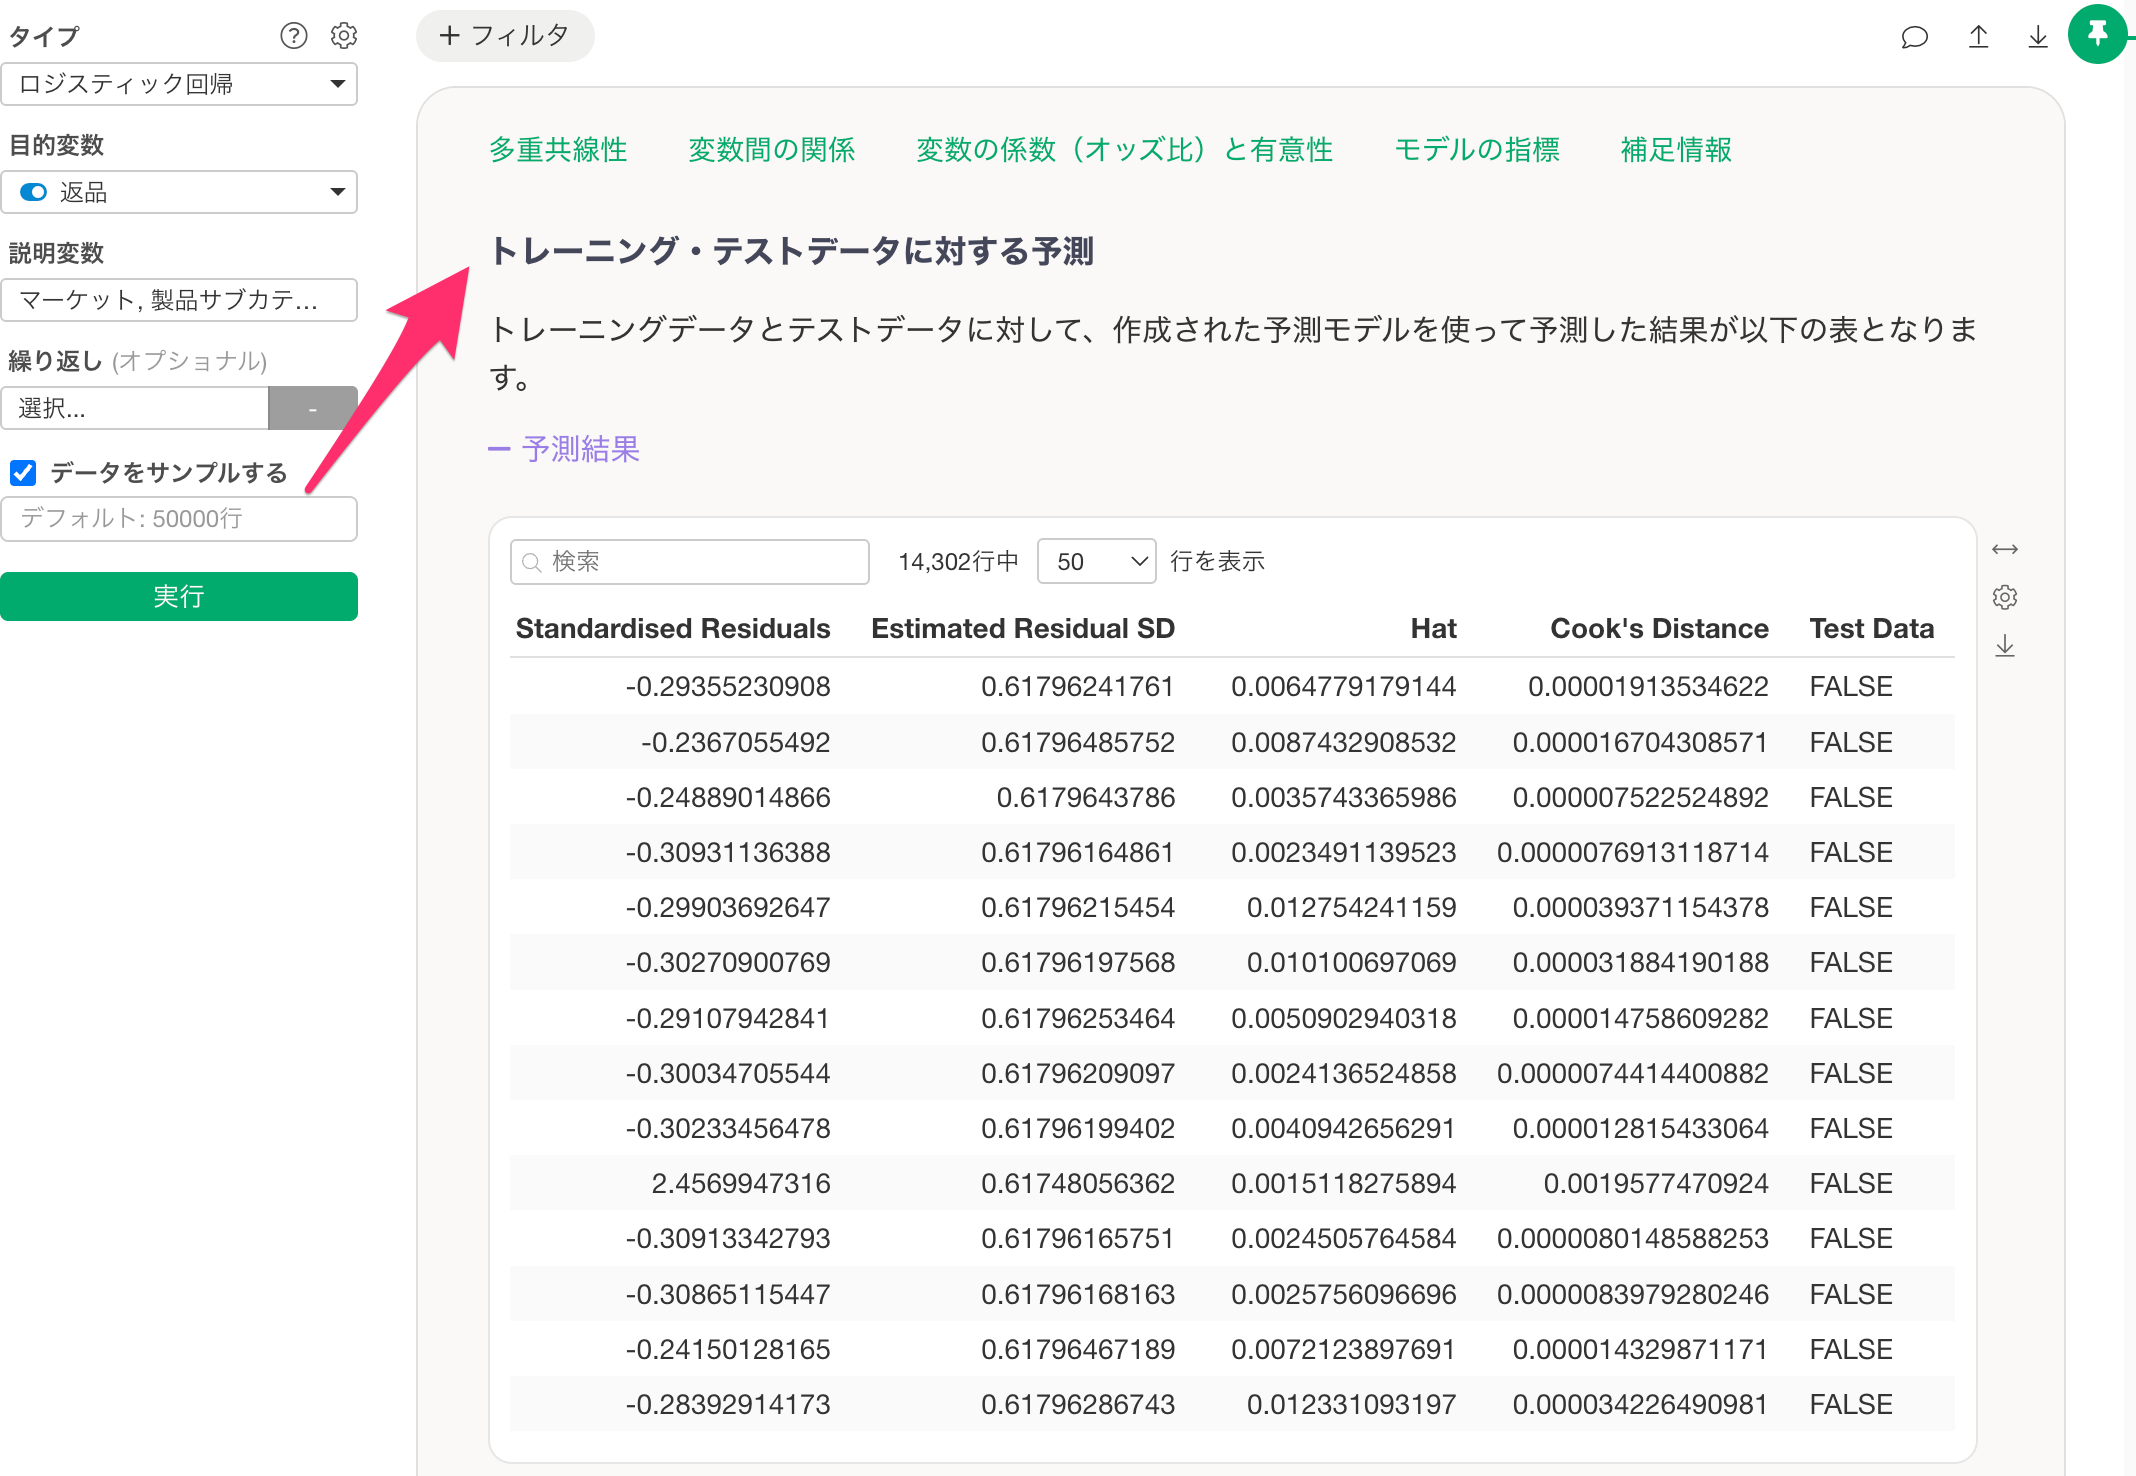Click the 検索 search field

690,561
